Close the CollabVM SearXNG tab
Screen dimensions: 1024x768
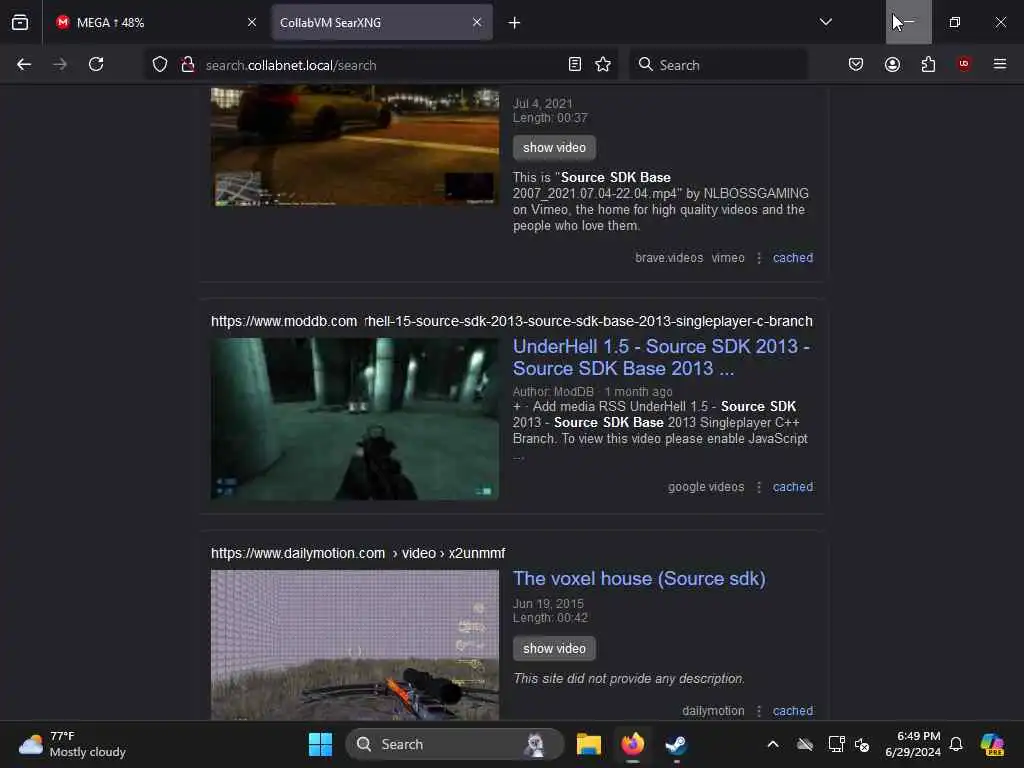tap(477, 22)
